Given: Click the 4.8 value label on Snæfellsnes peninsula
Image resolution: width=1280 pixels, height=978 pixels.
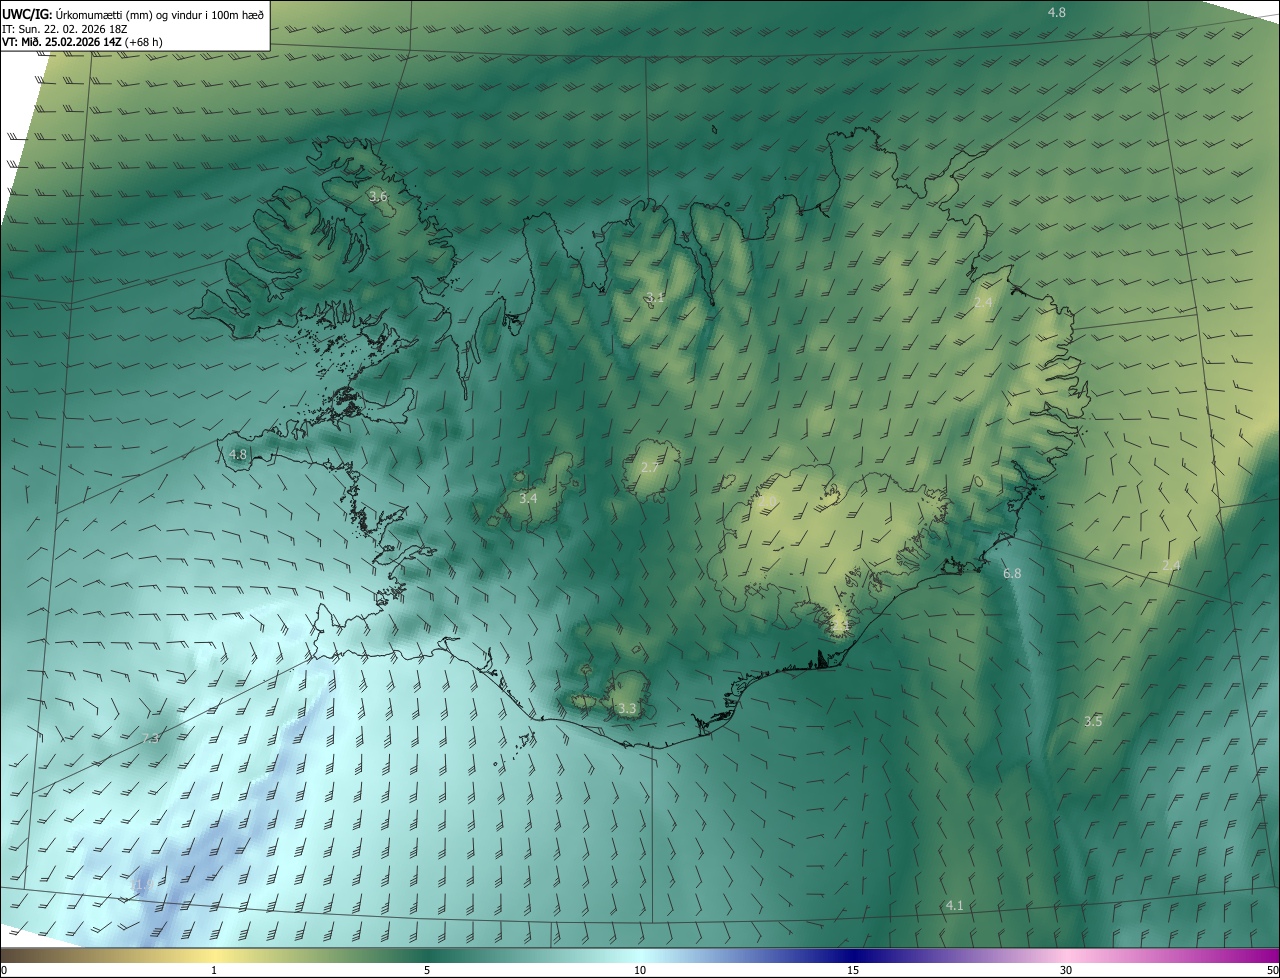Looking at the screenshot, I should [x=238, y=455].
